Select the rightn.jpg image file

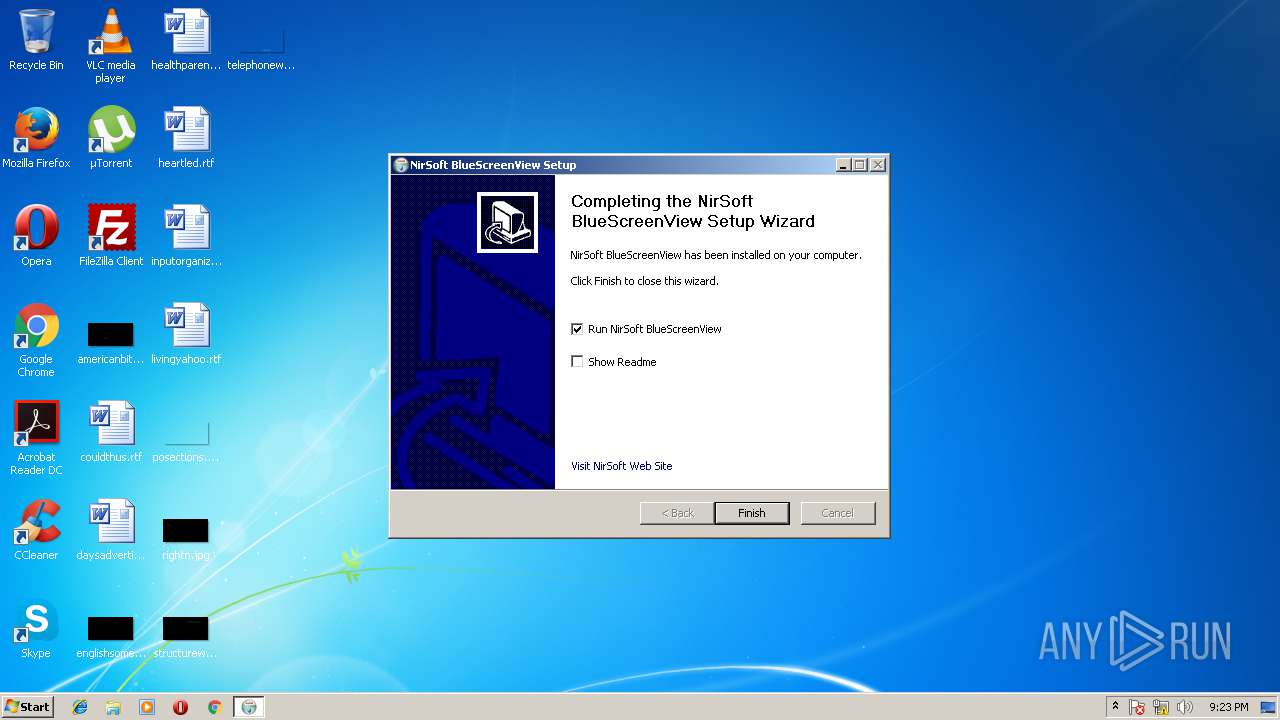pyautogui.click(x=186, y=537)
